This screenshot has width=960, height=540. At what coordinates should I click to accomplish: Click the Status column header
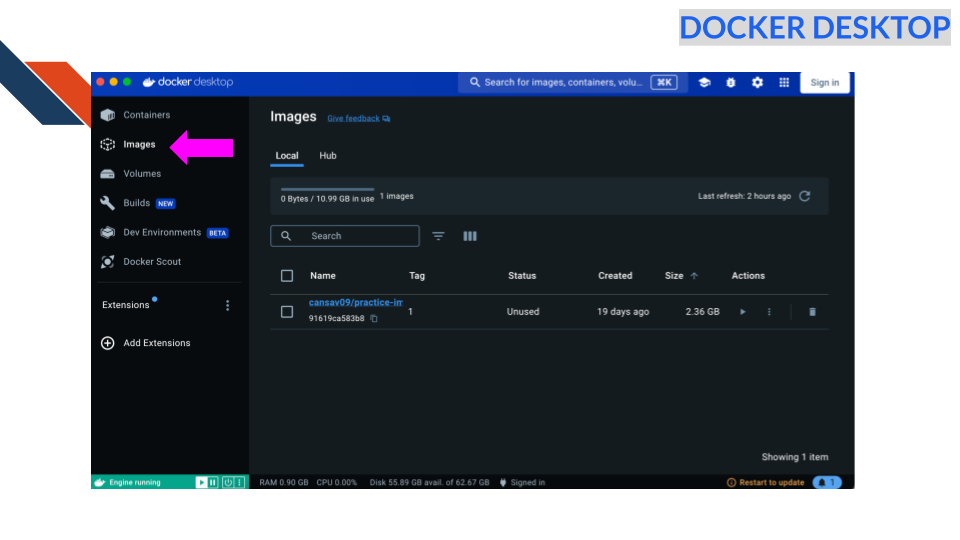[x=522, y=276]
